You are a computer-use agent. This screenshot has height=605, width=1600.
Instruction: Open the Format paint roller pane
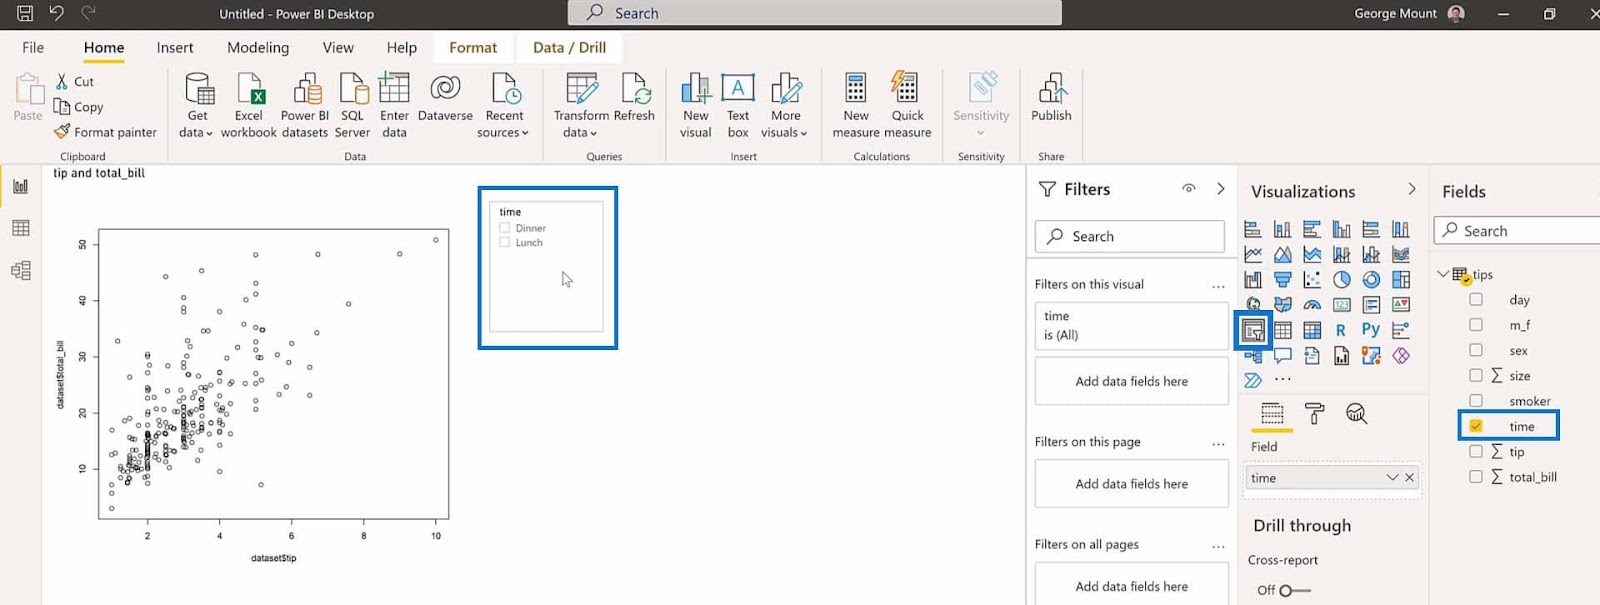pyautogui.click(x=1314, y=413)
